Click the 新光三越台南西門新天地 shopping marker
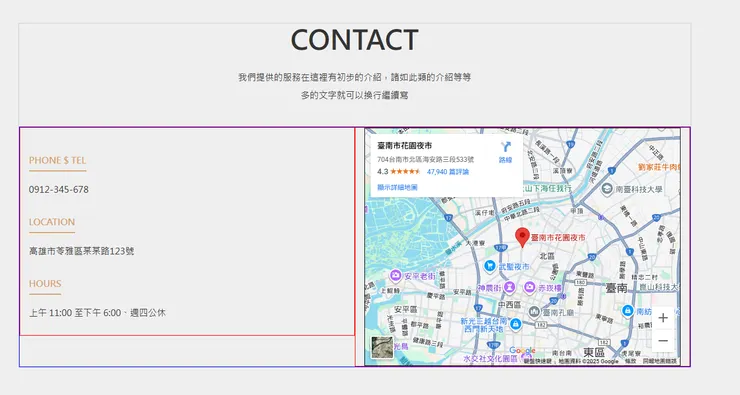This screenshot has width=740, height=395. point(515,324)
